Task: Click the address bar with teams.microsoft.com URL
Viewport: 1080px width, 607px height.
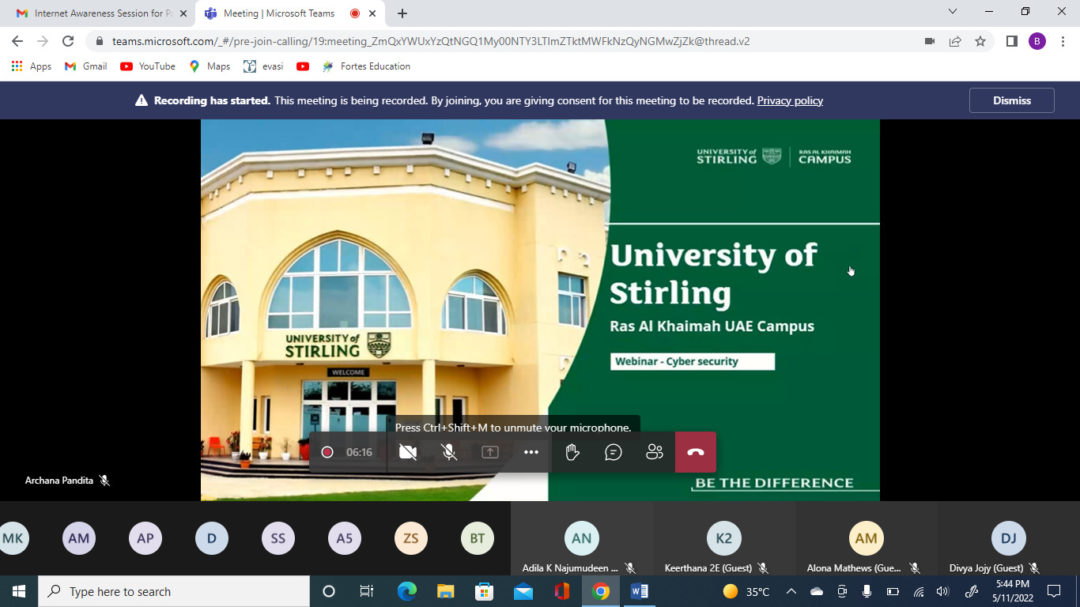Action: [430, 41]
